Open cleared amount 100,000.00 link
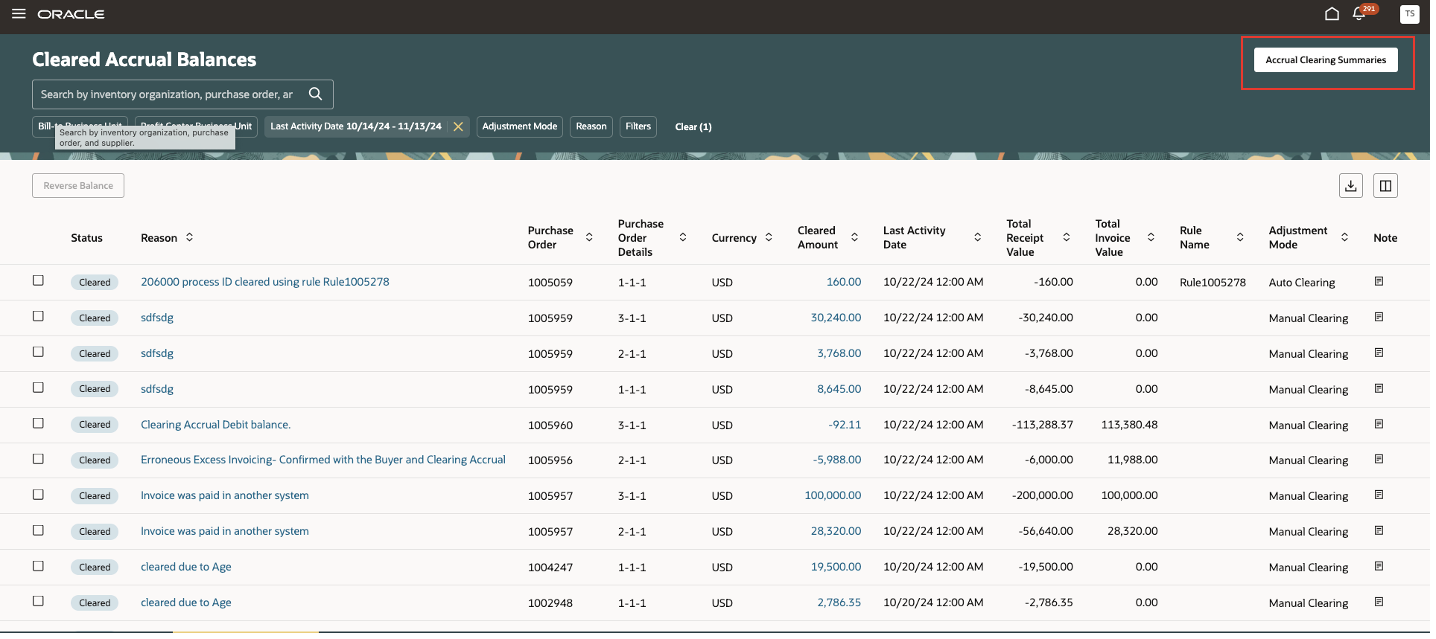Screen dimensions: 1436x639 (x=832, y=496)
